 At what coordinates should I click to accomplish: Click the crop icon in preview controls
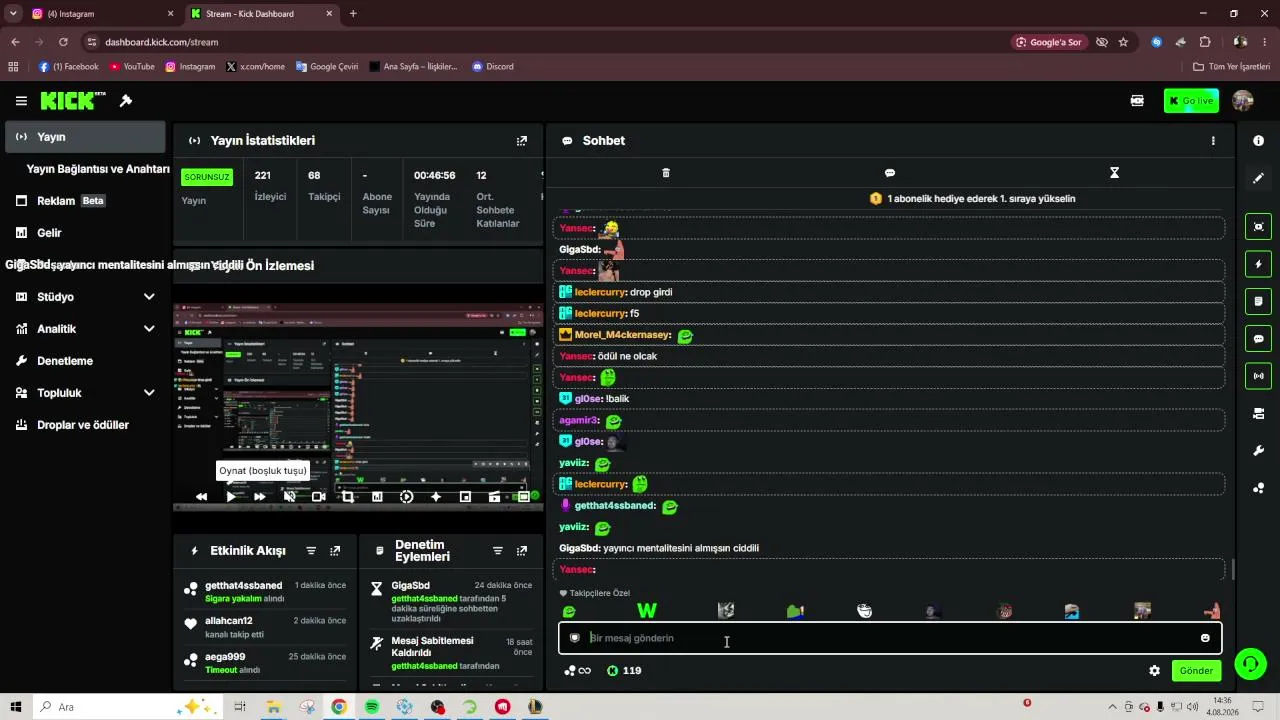click(347, 496)
